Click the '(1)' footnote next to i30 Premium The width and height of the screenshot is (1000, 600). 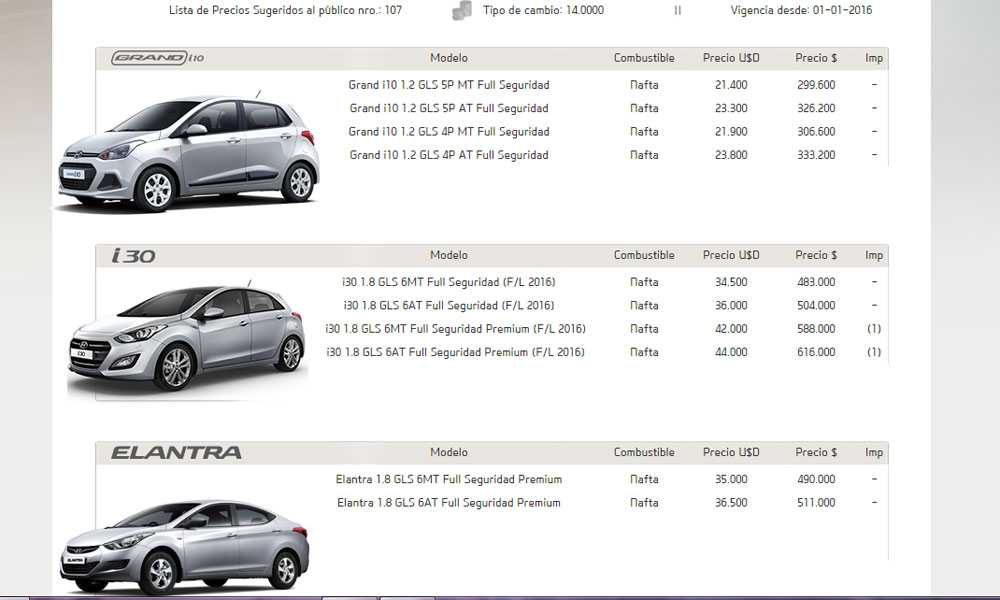point(873,328)
